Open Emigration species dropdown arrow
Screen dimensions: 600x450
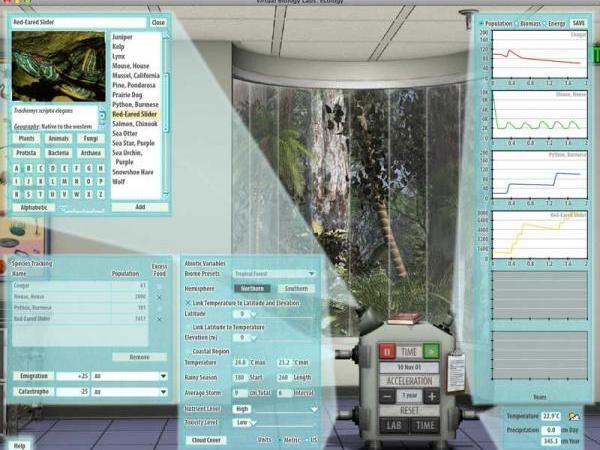(163, 376)
